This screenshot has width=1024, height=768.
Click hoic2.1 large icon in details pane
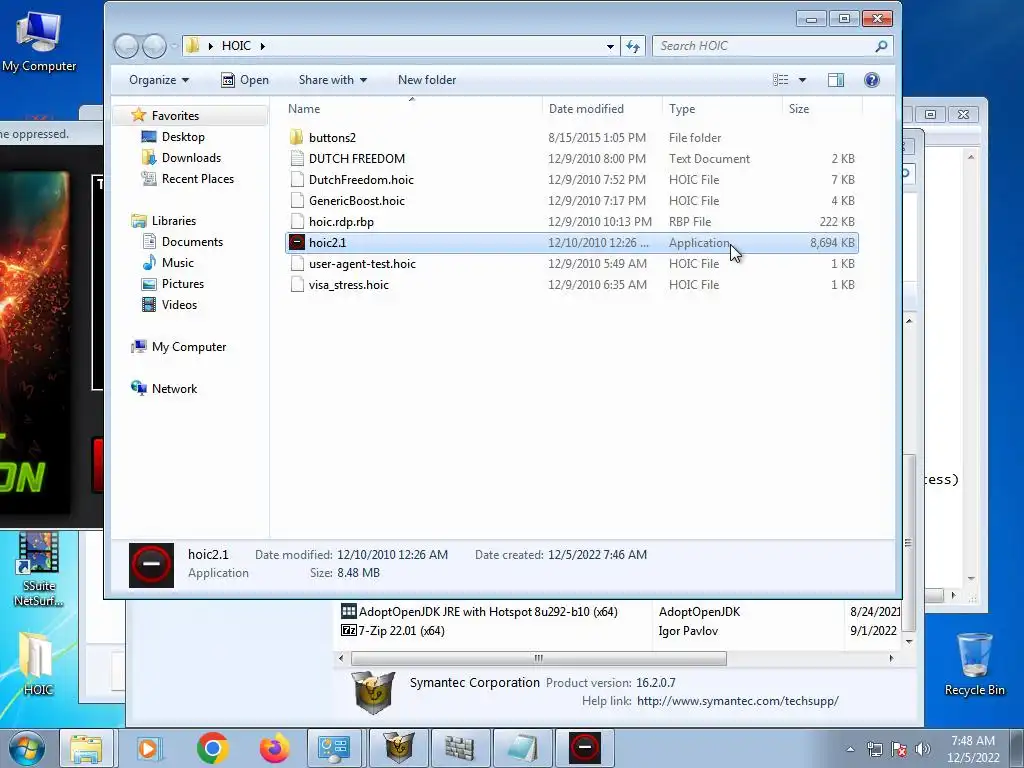pos(151,565)
